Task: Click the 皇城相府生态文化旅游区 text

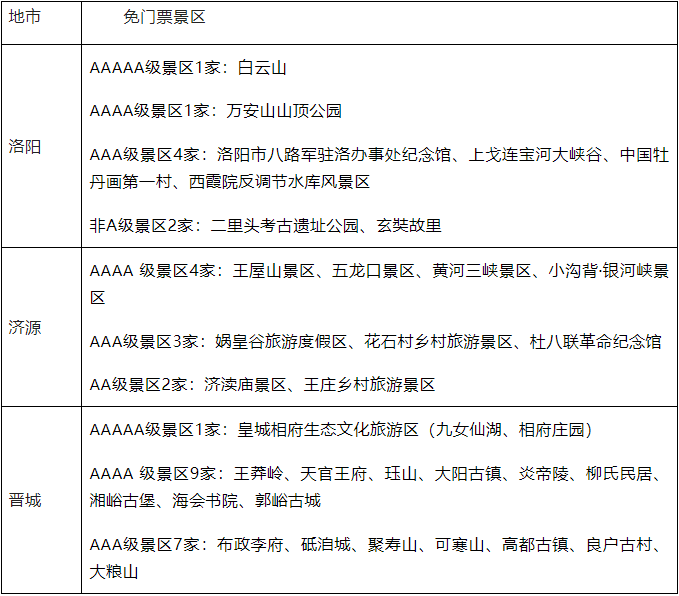Action: coord(327,430)
